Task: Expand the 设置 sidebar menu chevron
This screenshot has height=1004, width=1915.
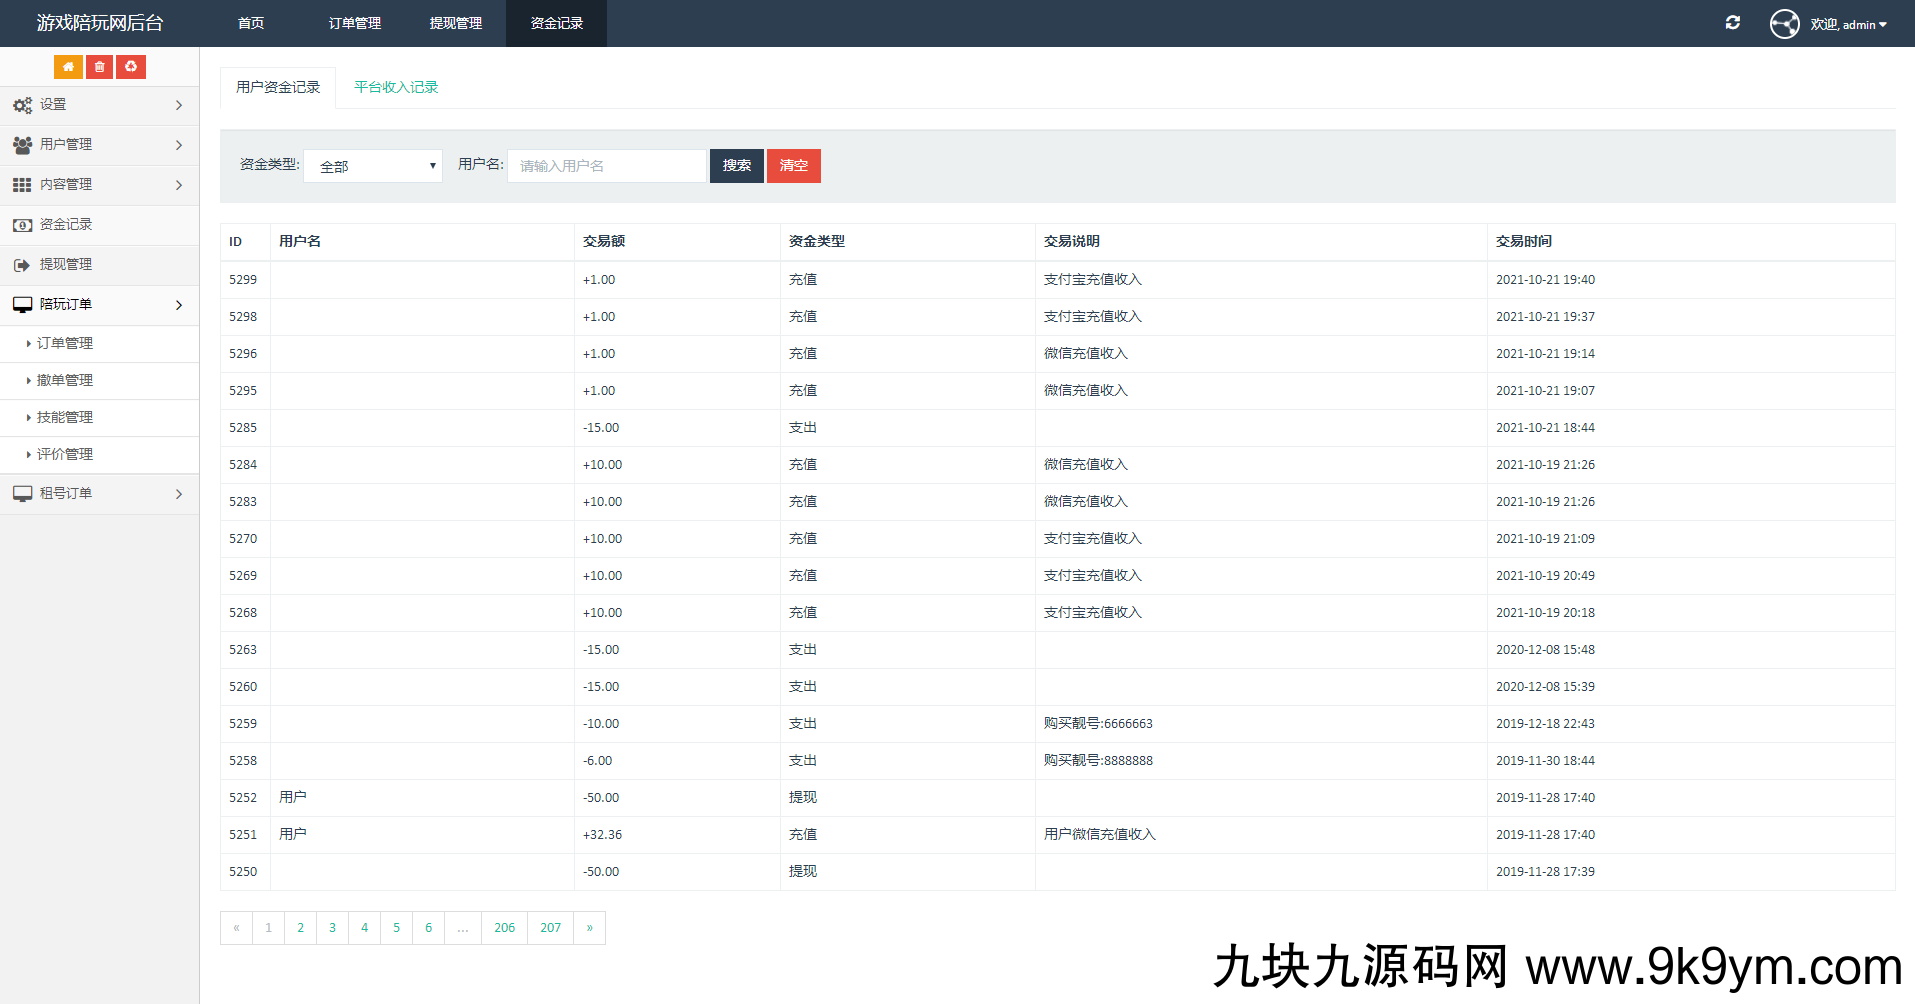Action: pyautogui.click(x=179, y=105)
